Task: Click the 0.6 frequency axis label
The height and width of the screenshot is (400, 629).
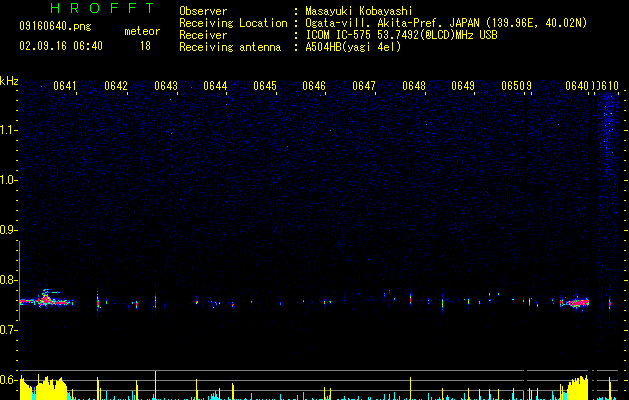Action: 8,380
